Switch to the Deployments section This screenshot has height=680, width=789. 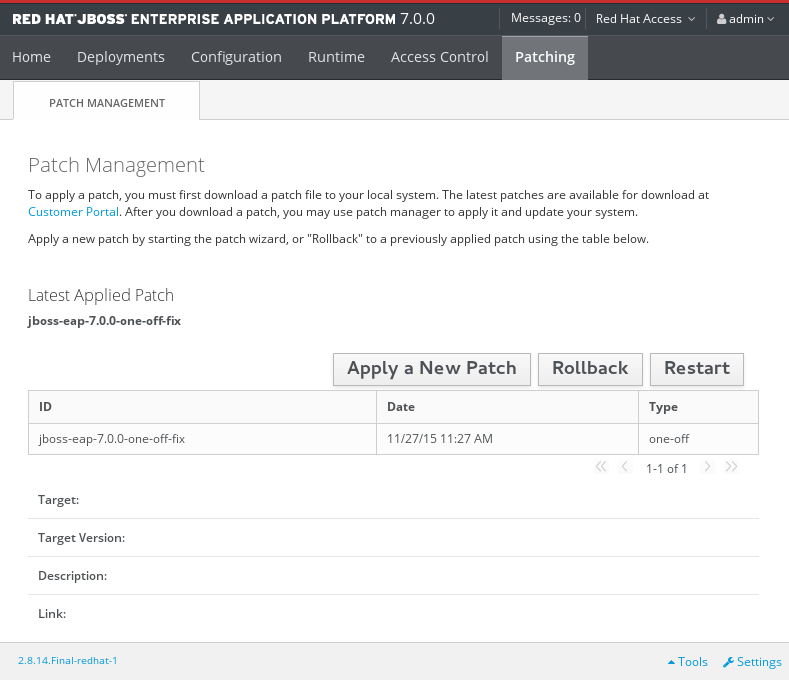pyautogui.click(x=120, y=57)
